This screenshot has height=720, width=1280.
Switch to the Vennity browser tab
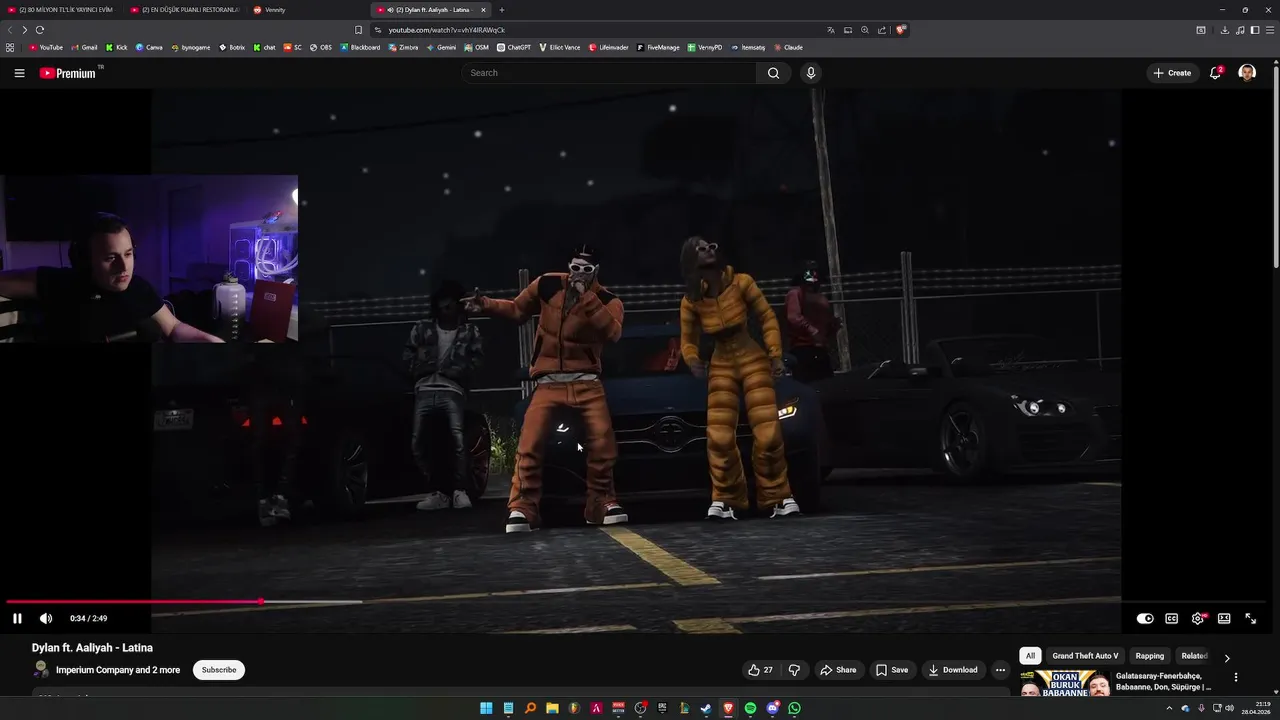pyautogui.click(x=308, y=10)
